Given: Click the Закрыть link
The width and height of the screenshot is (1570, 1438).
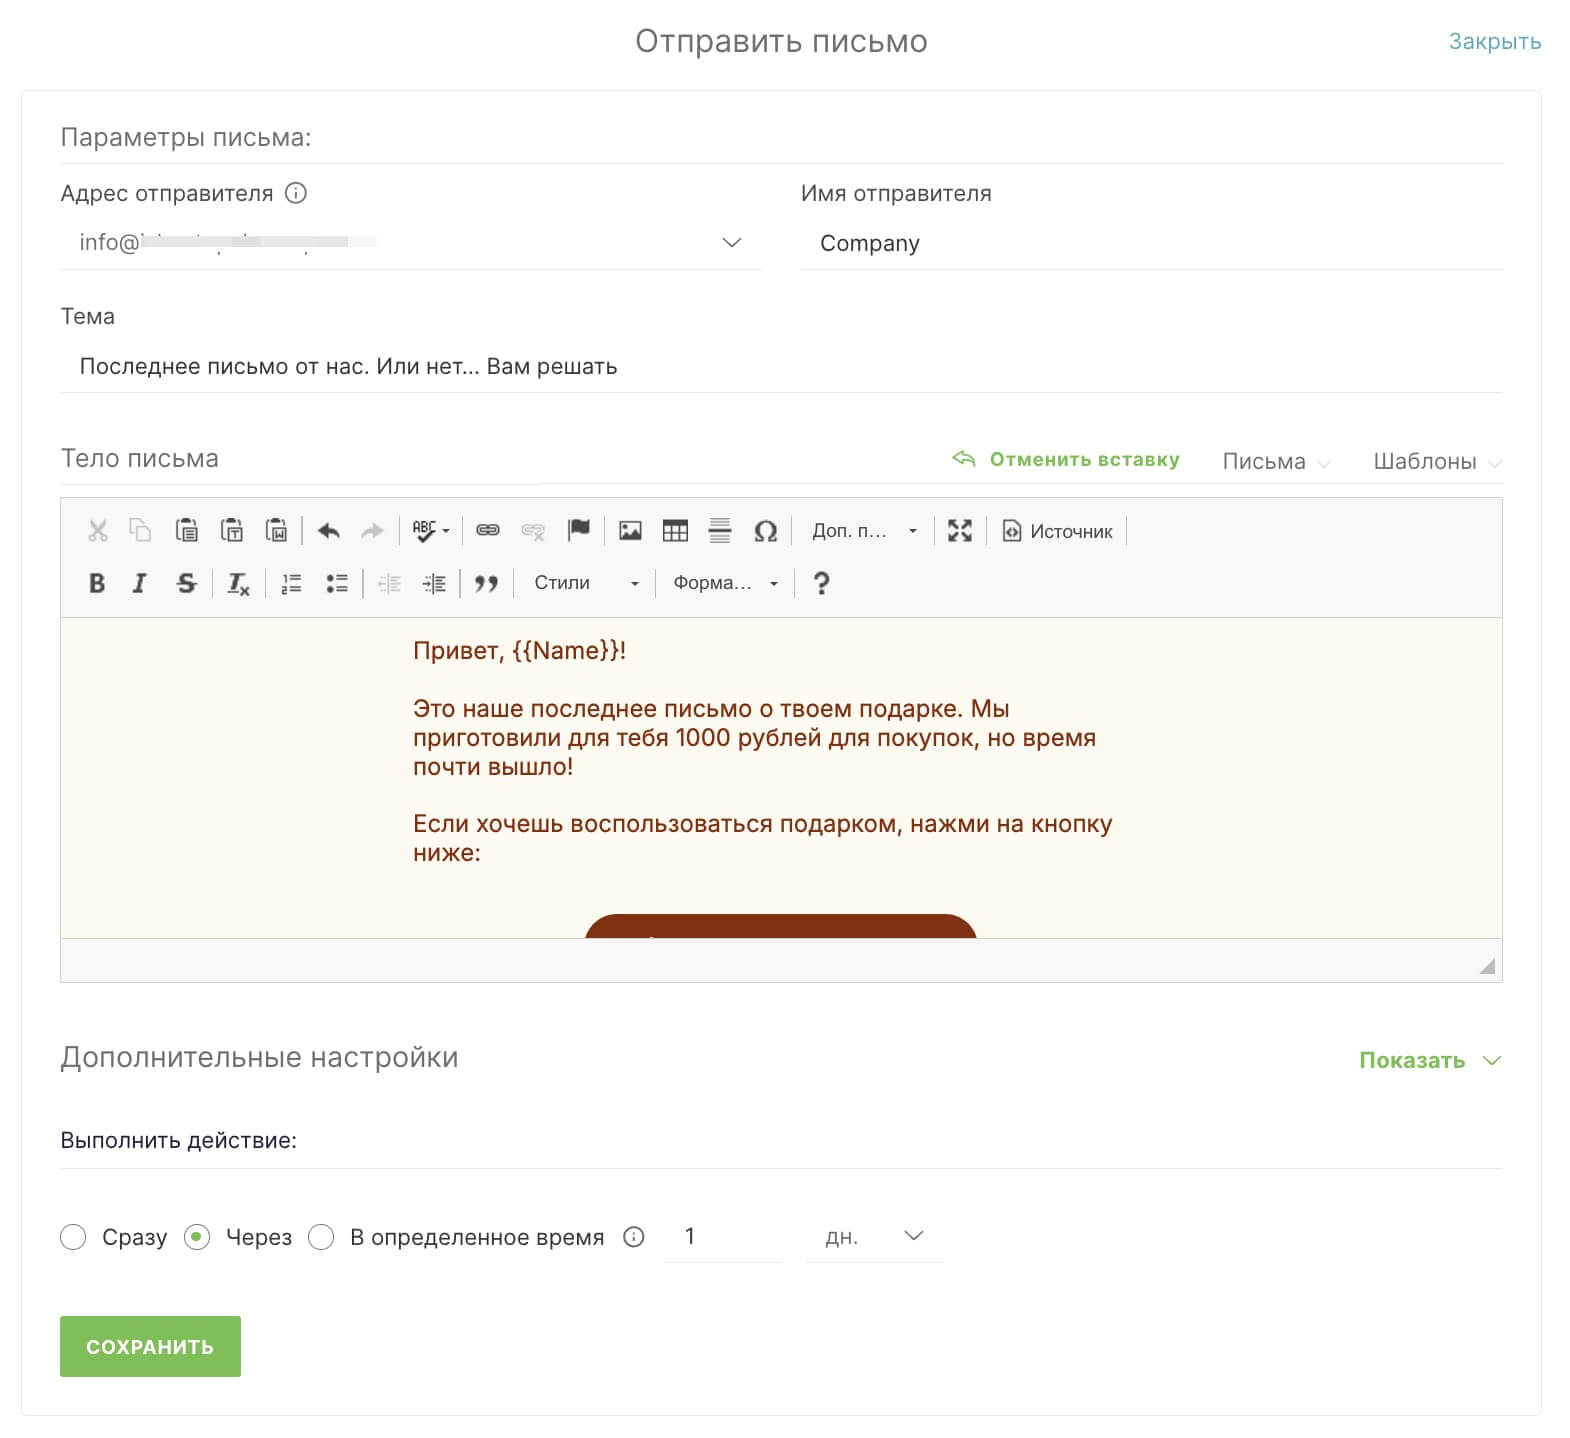Looking at the screenshot, I should point(1495,41).
